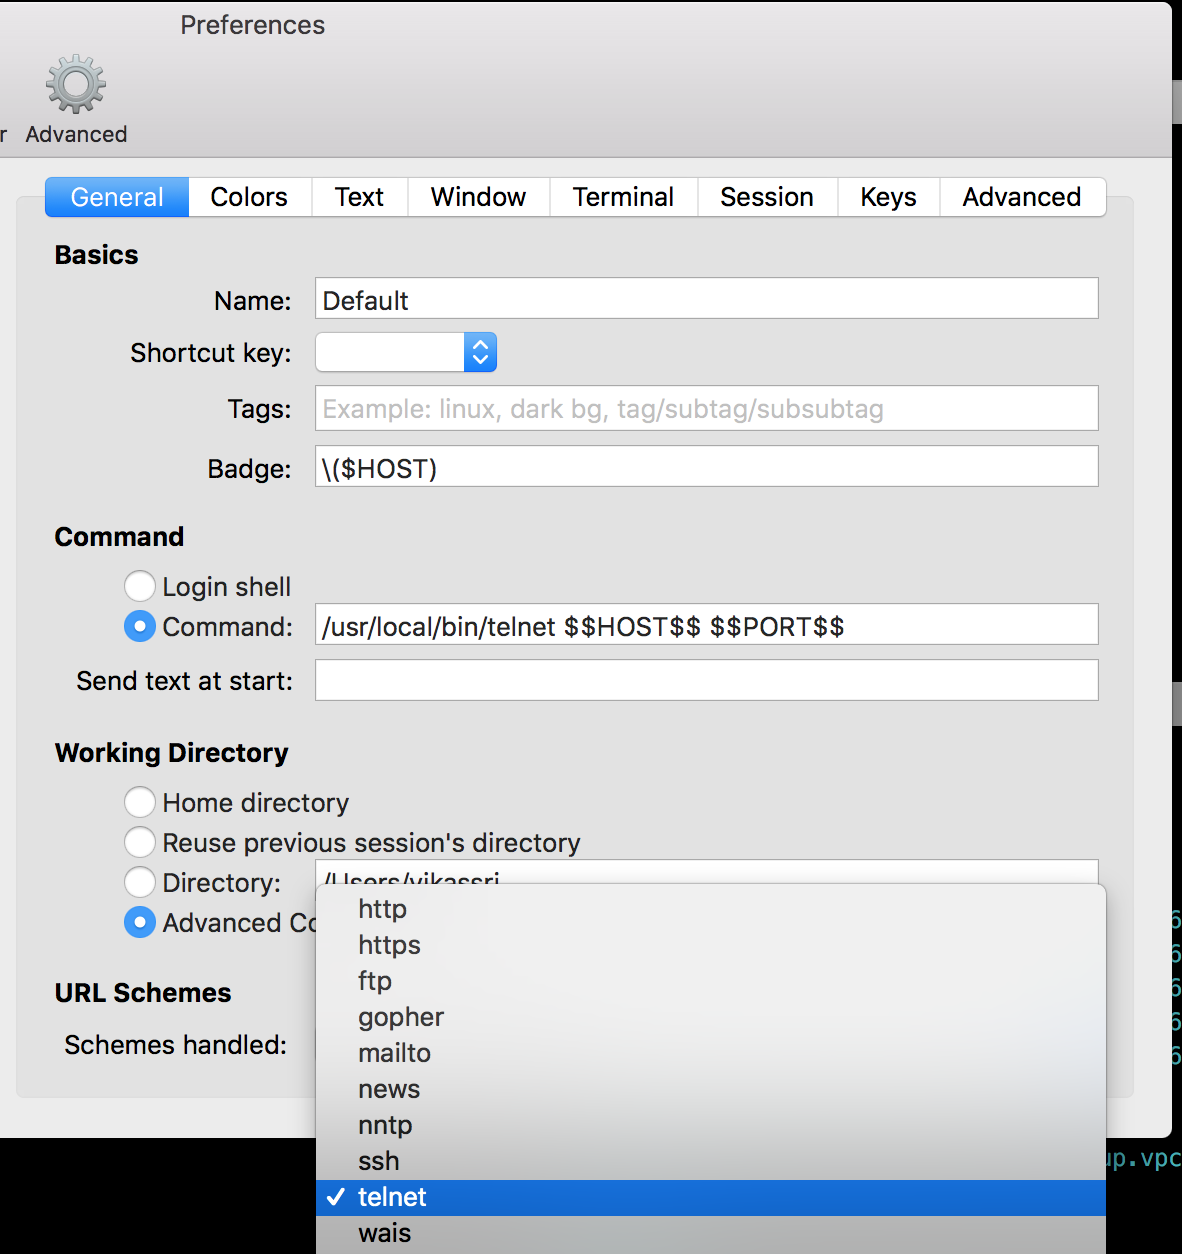Enable Reuse previous session's directory
Viewport: 1182px width, 1254px height.
[140, 842]
